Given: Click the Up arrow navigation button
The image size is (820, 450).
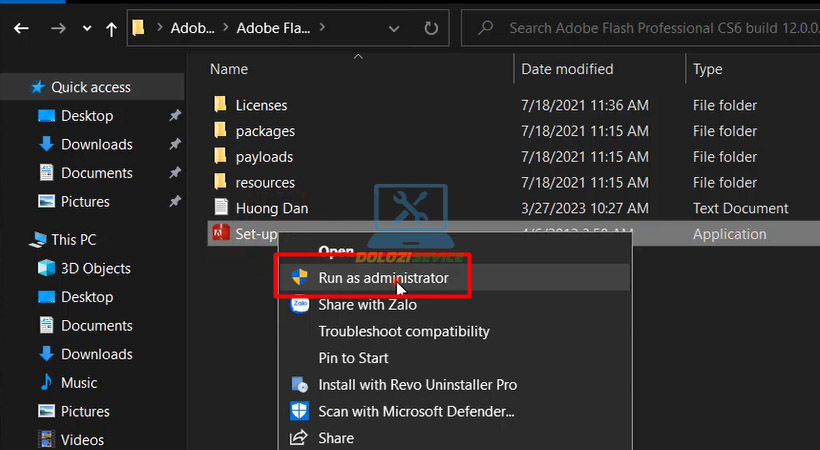Looking at the screenshot, I should click(x=111, y=28).
